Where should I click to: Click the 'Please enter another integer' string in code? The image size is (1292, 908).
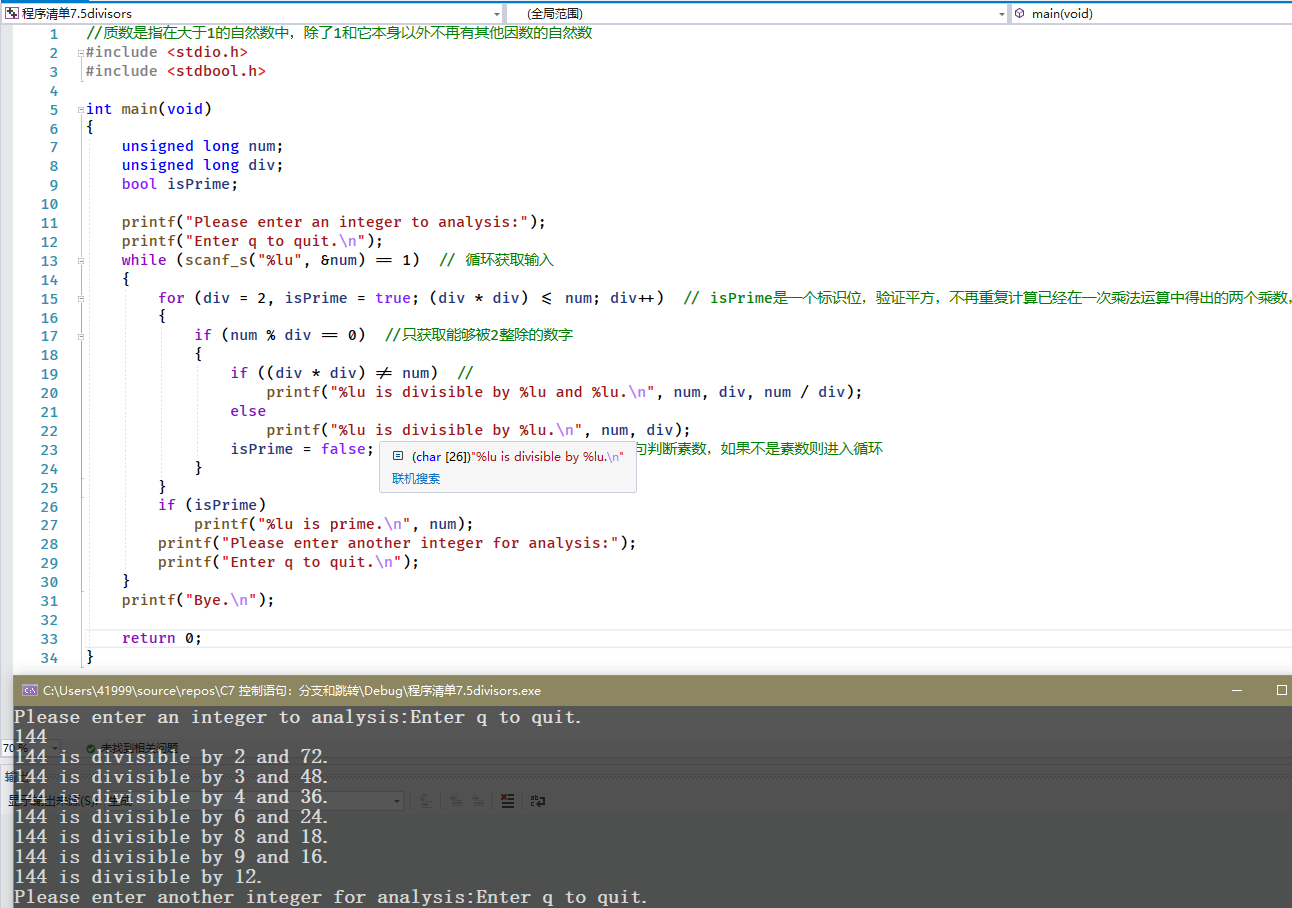(x=421, y=543)
